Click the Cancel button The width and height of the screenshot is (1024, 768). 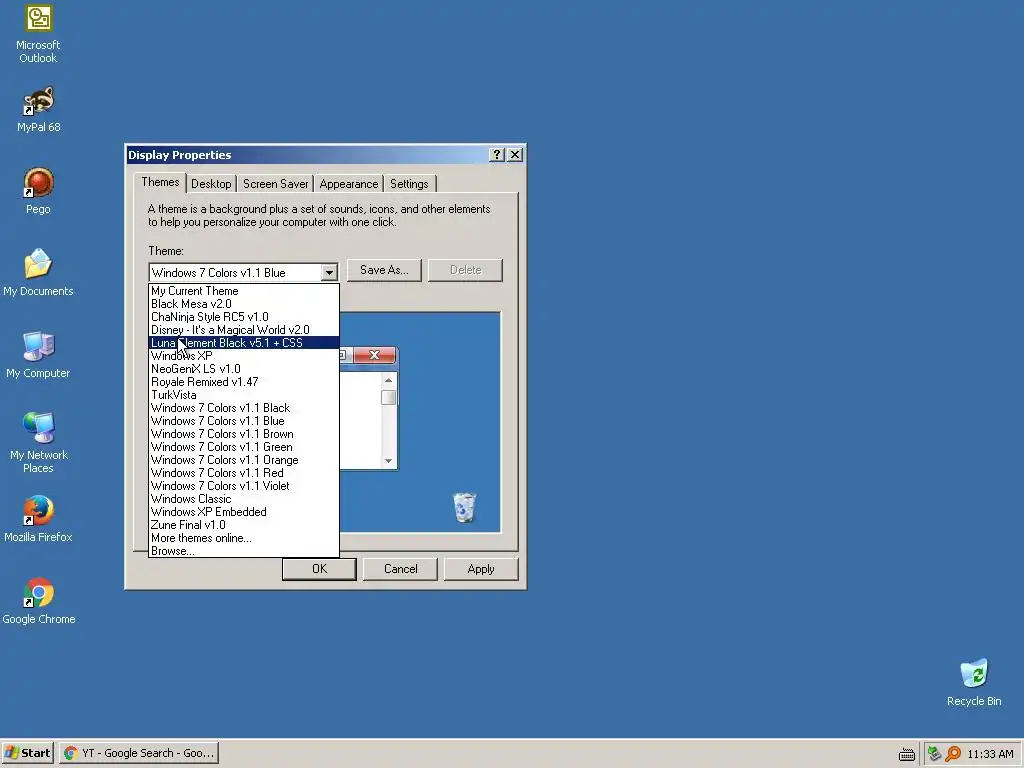pos(400,569)
